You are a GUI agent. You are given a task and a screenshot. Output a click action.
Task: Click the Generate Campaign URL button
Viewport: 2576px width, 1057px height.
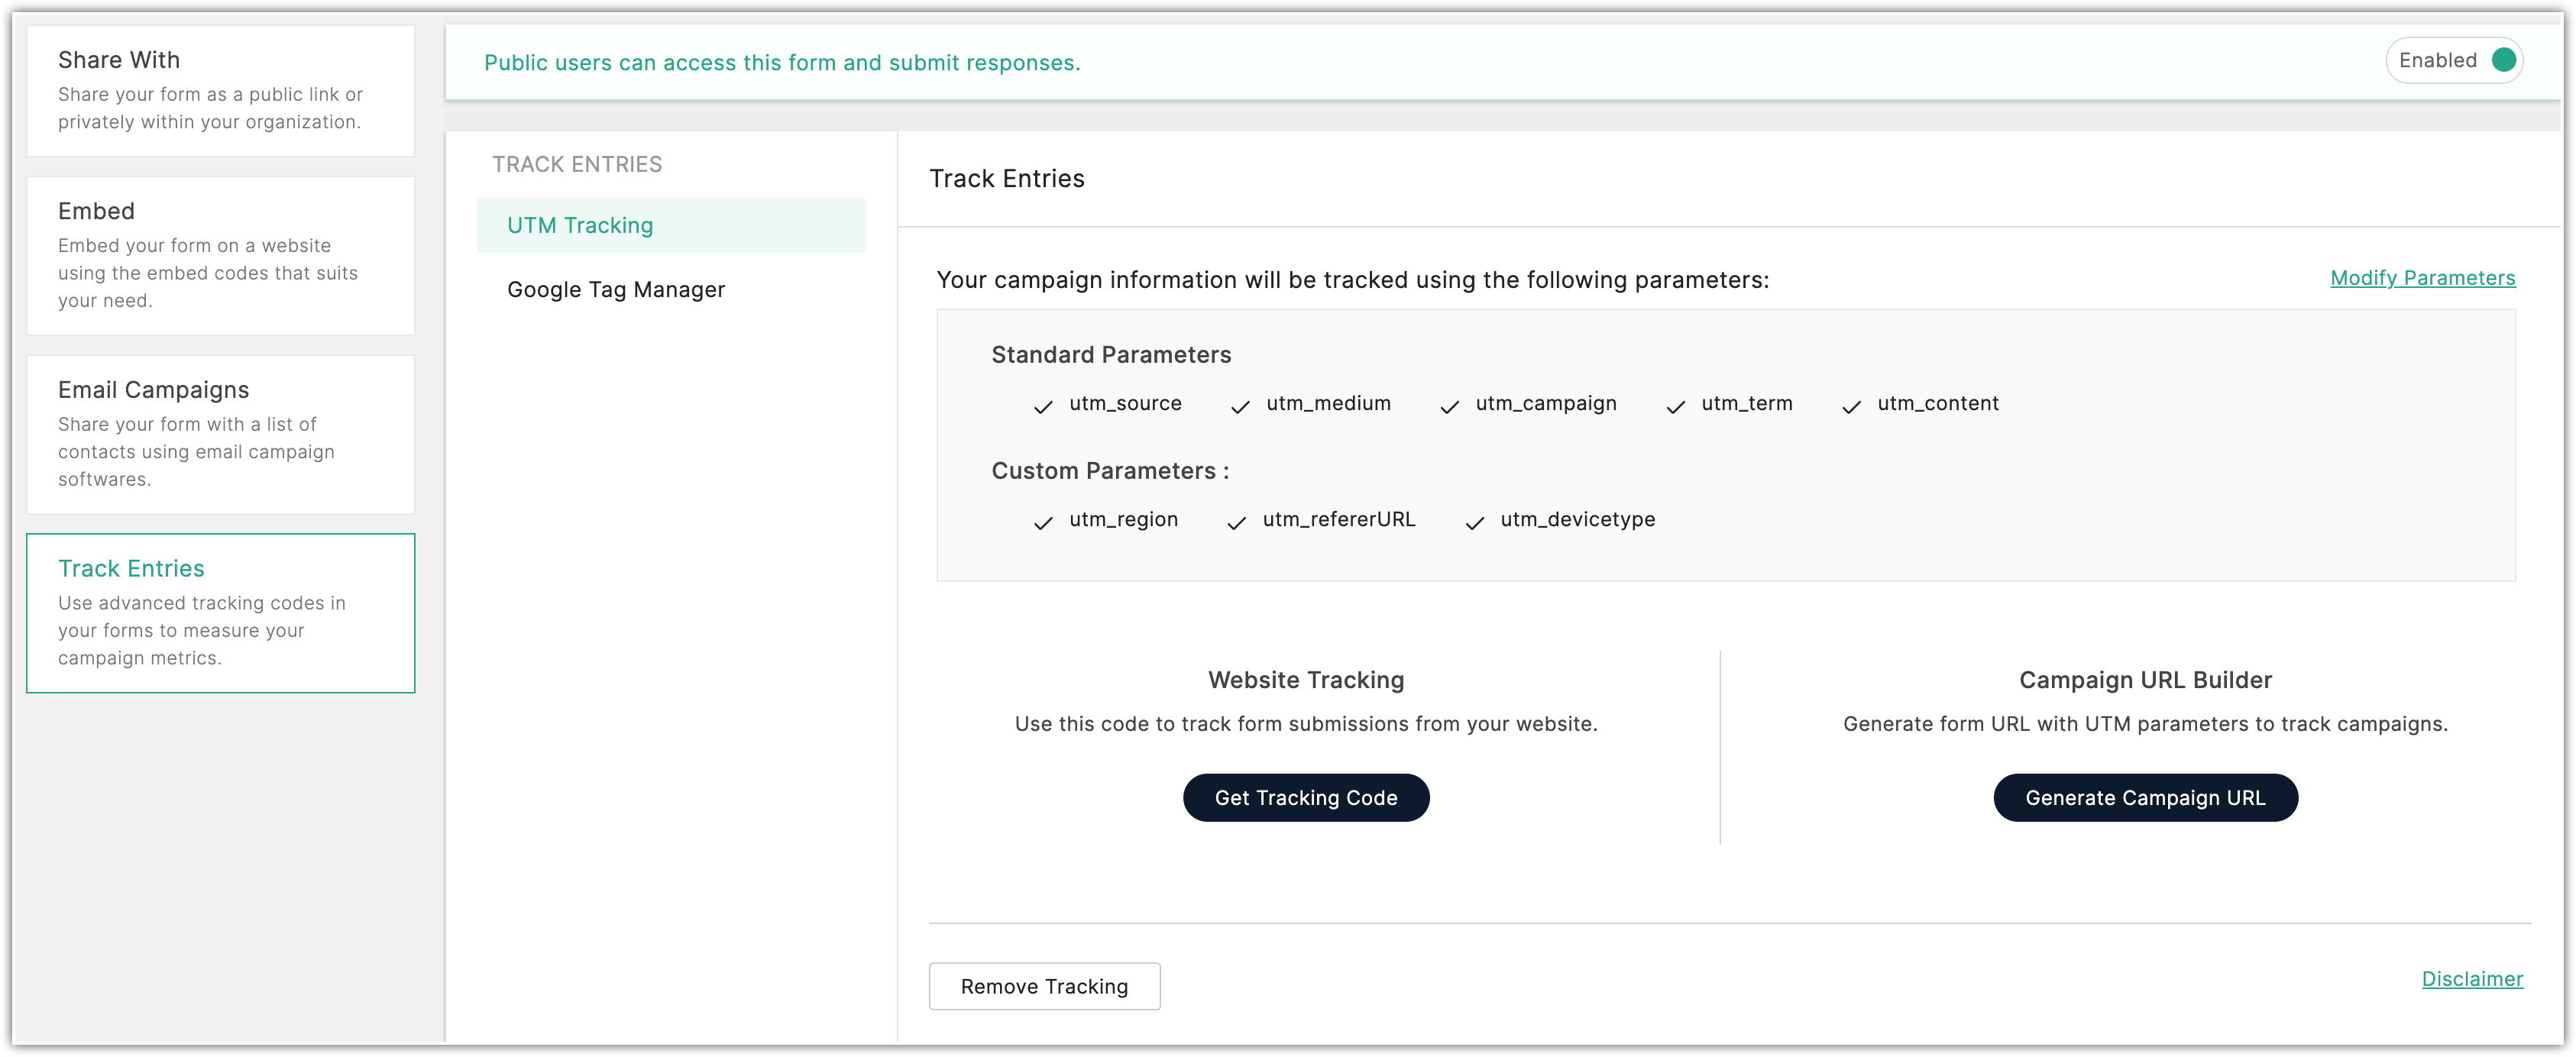pyautogui.click(x=2145, y=797)
